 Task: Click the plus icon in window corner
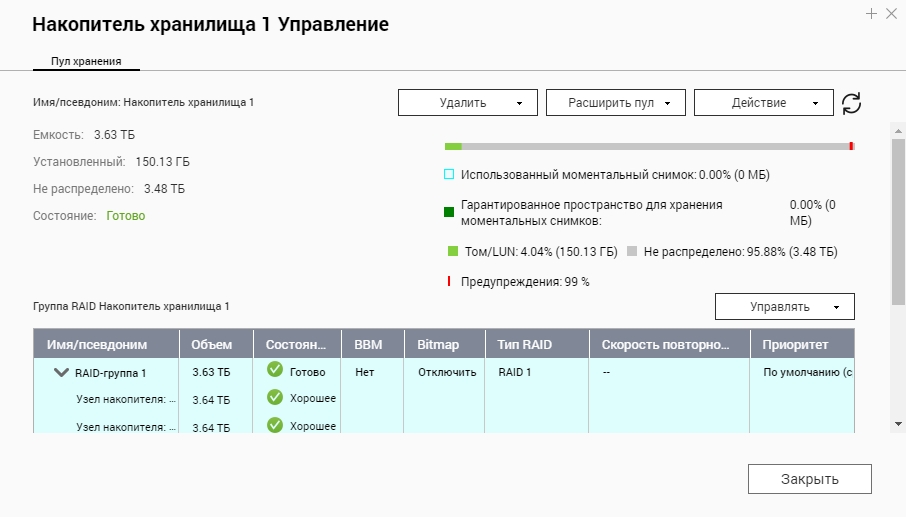pos(872,14)
